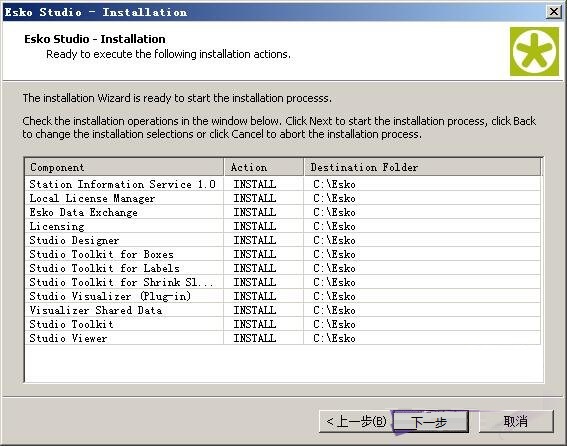Cancel installation with the 取消 button
Viewport: 567px width, 446px height.
pyautogui.click(x=516, y=421)
